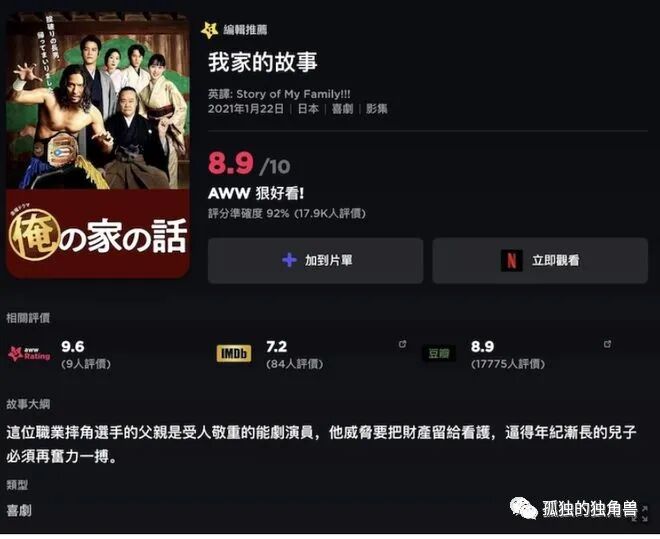
Task: Click the 我家的故事 title text
Action: coord(263,62)
